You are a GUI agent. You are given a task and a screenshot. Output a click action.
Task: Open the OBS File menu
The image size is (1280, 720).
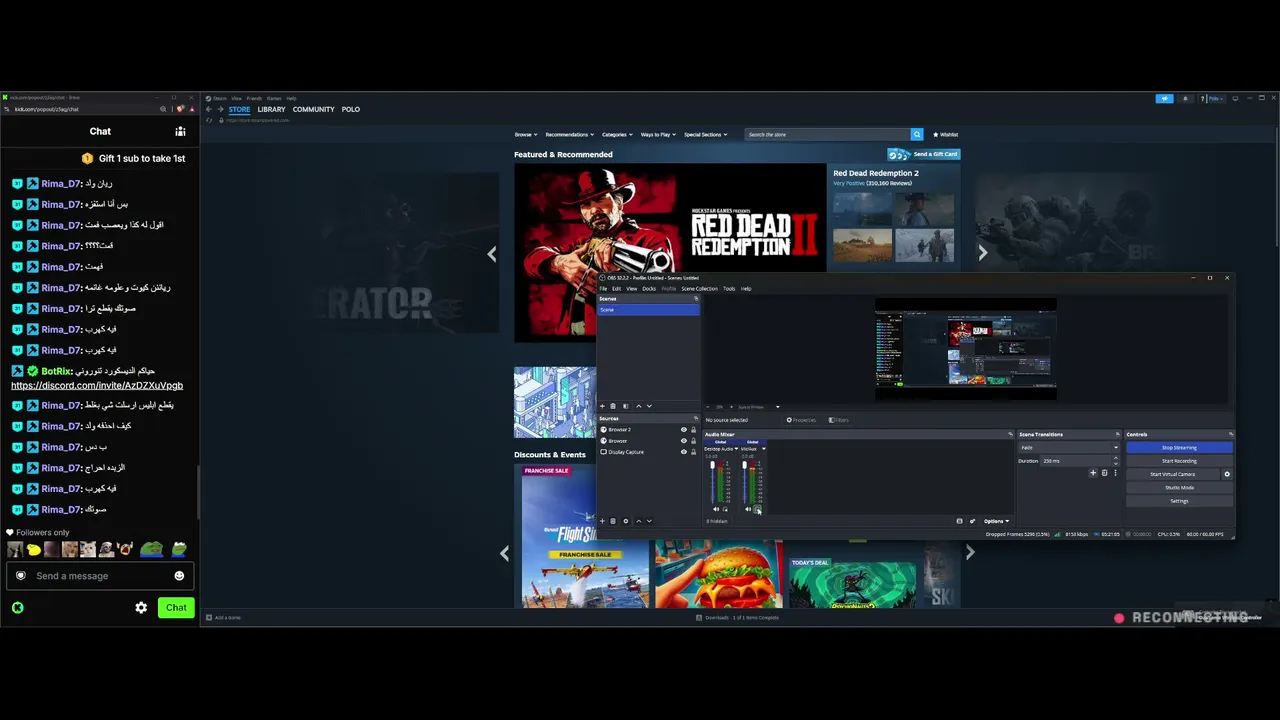pyautogui.click(x=603, y=289)
